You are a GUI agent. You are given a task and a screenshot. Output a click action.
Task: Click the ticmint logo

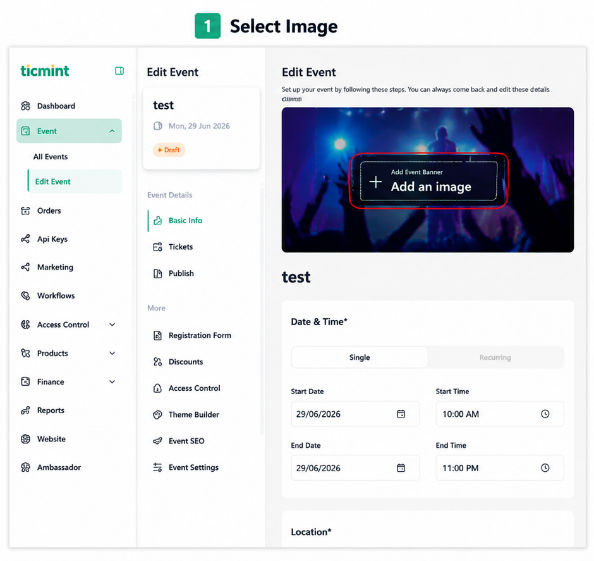click(x=45, y=71)
